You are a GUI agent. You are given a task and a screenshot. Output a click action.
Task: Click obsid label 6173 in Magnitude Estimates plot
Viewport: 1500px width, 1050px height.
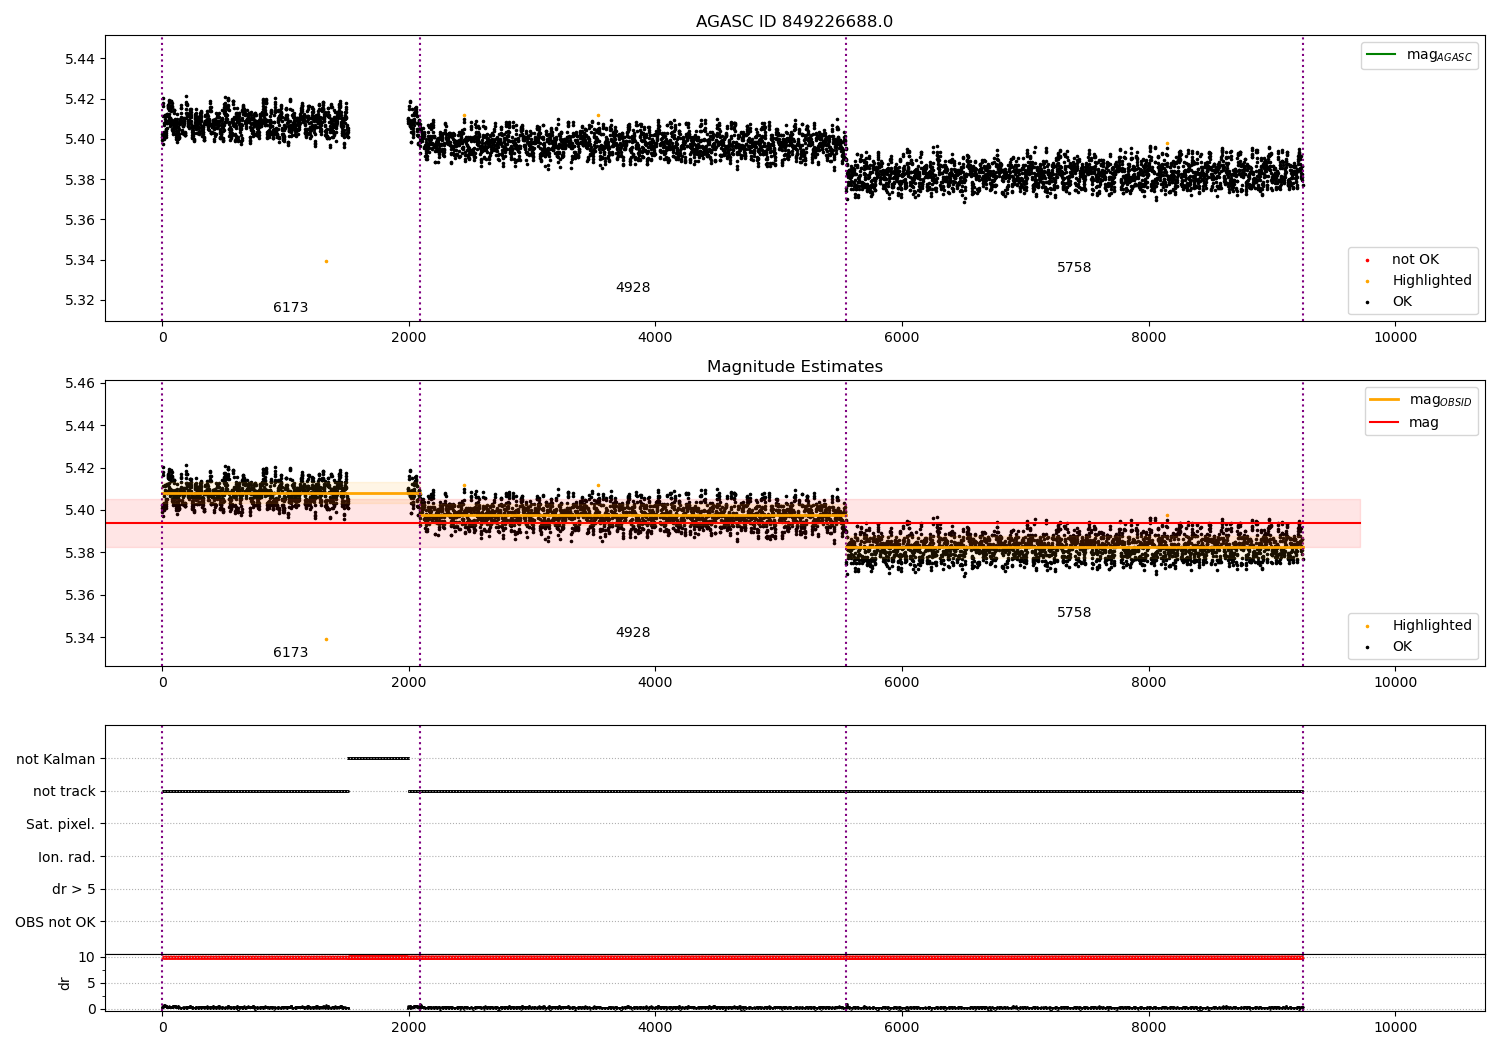point(290,653)
